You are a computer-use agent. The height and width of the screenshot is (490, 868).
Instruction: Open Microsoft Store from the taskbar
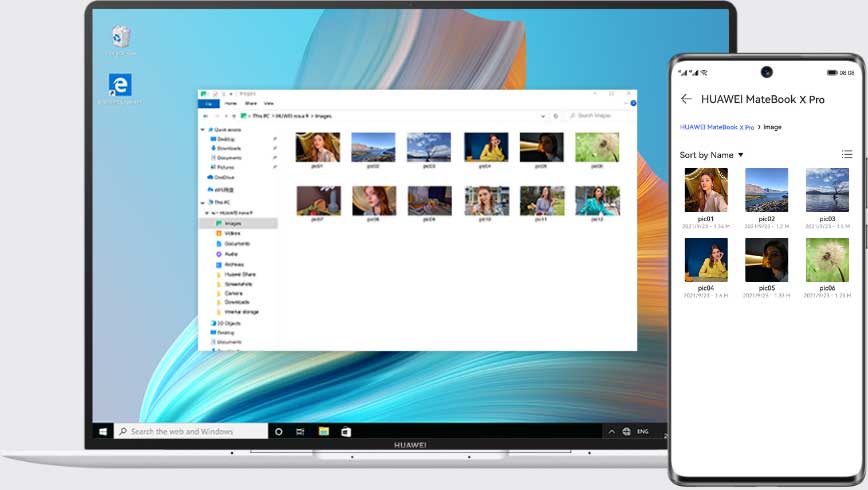point(346,431)
